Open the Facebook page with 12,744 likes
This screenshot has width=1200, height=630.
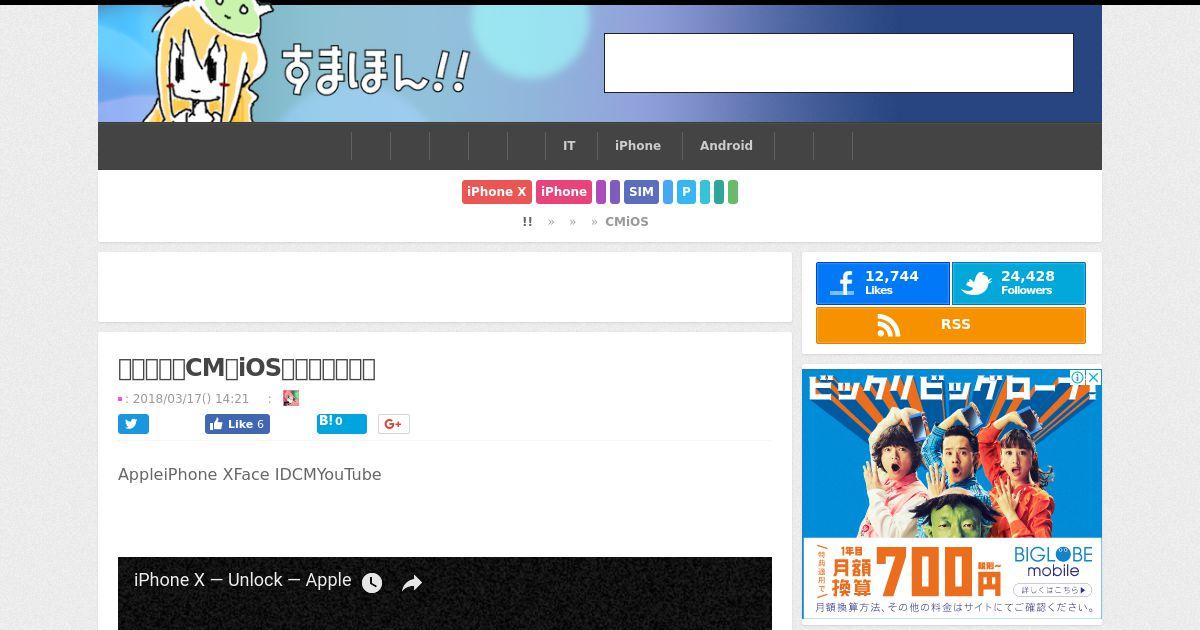click(x=883, y=283)
